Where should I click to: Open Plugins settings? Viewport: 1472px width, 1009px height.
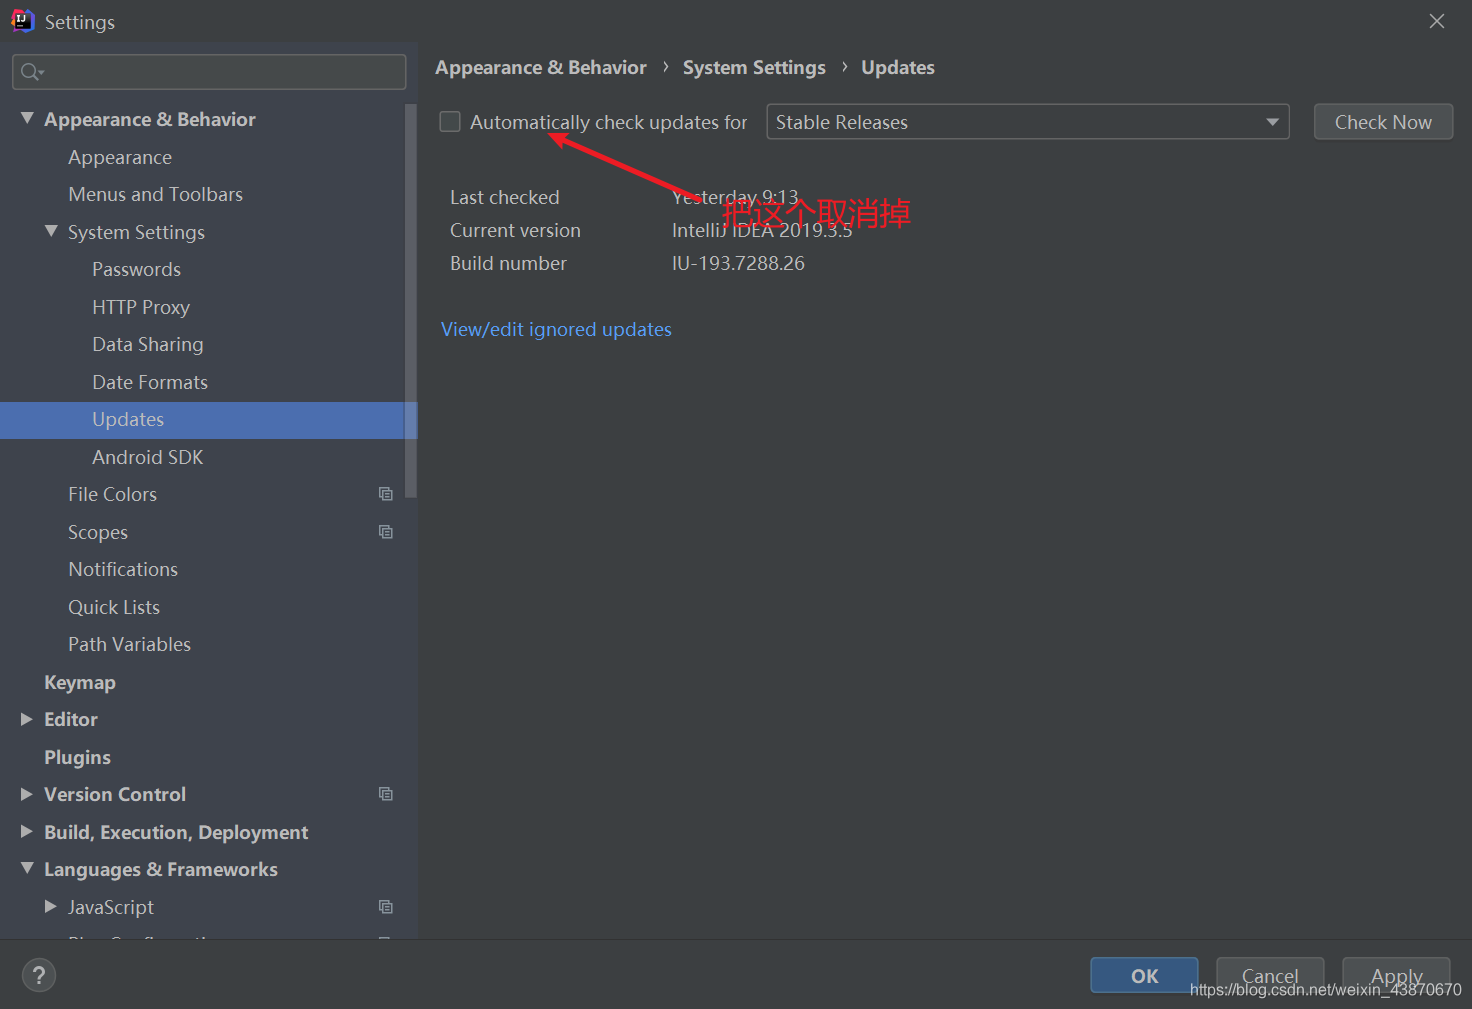77,757
